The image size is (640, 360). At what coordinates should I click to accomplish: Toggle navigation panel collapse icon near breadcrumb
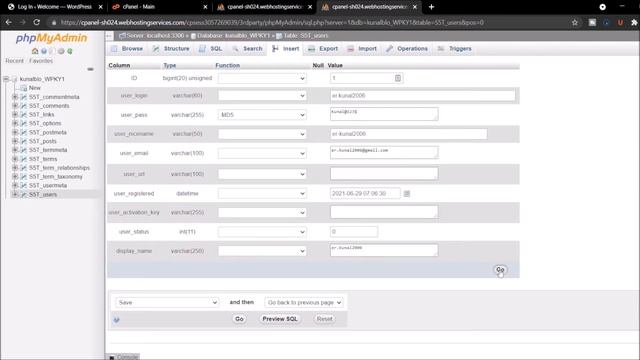point(109,36)
